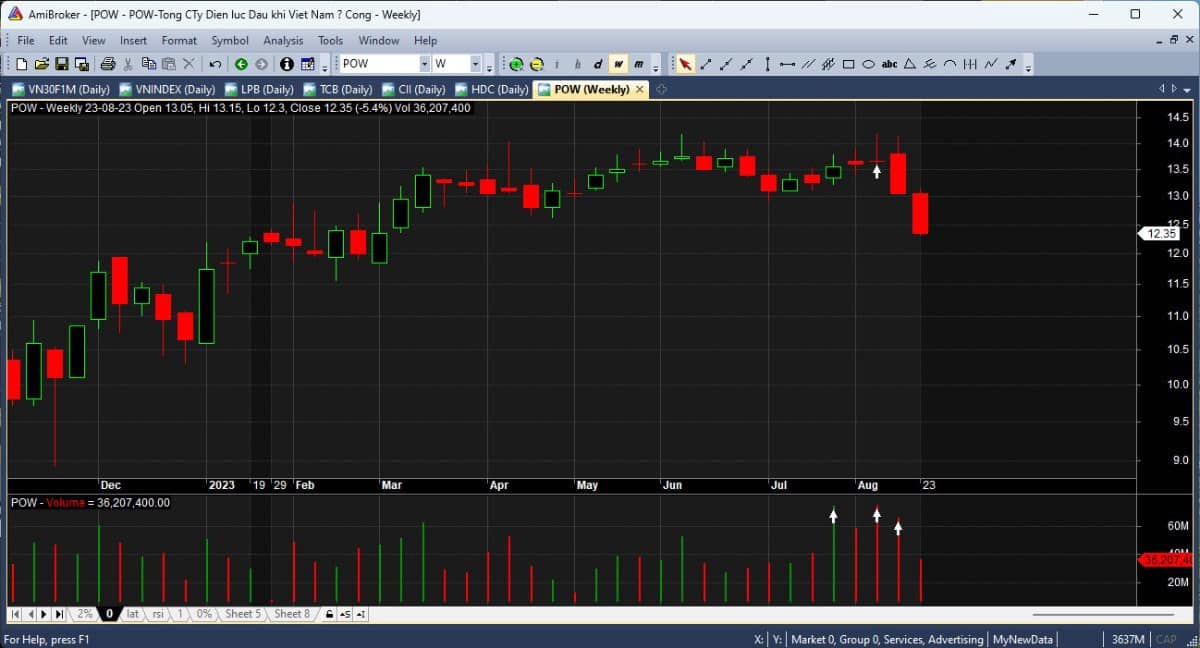Zoom out of the chart
The image size is (1200, 648).
coord(537,64)
